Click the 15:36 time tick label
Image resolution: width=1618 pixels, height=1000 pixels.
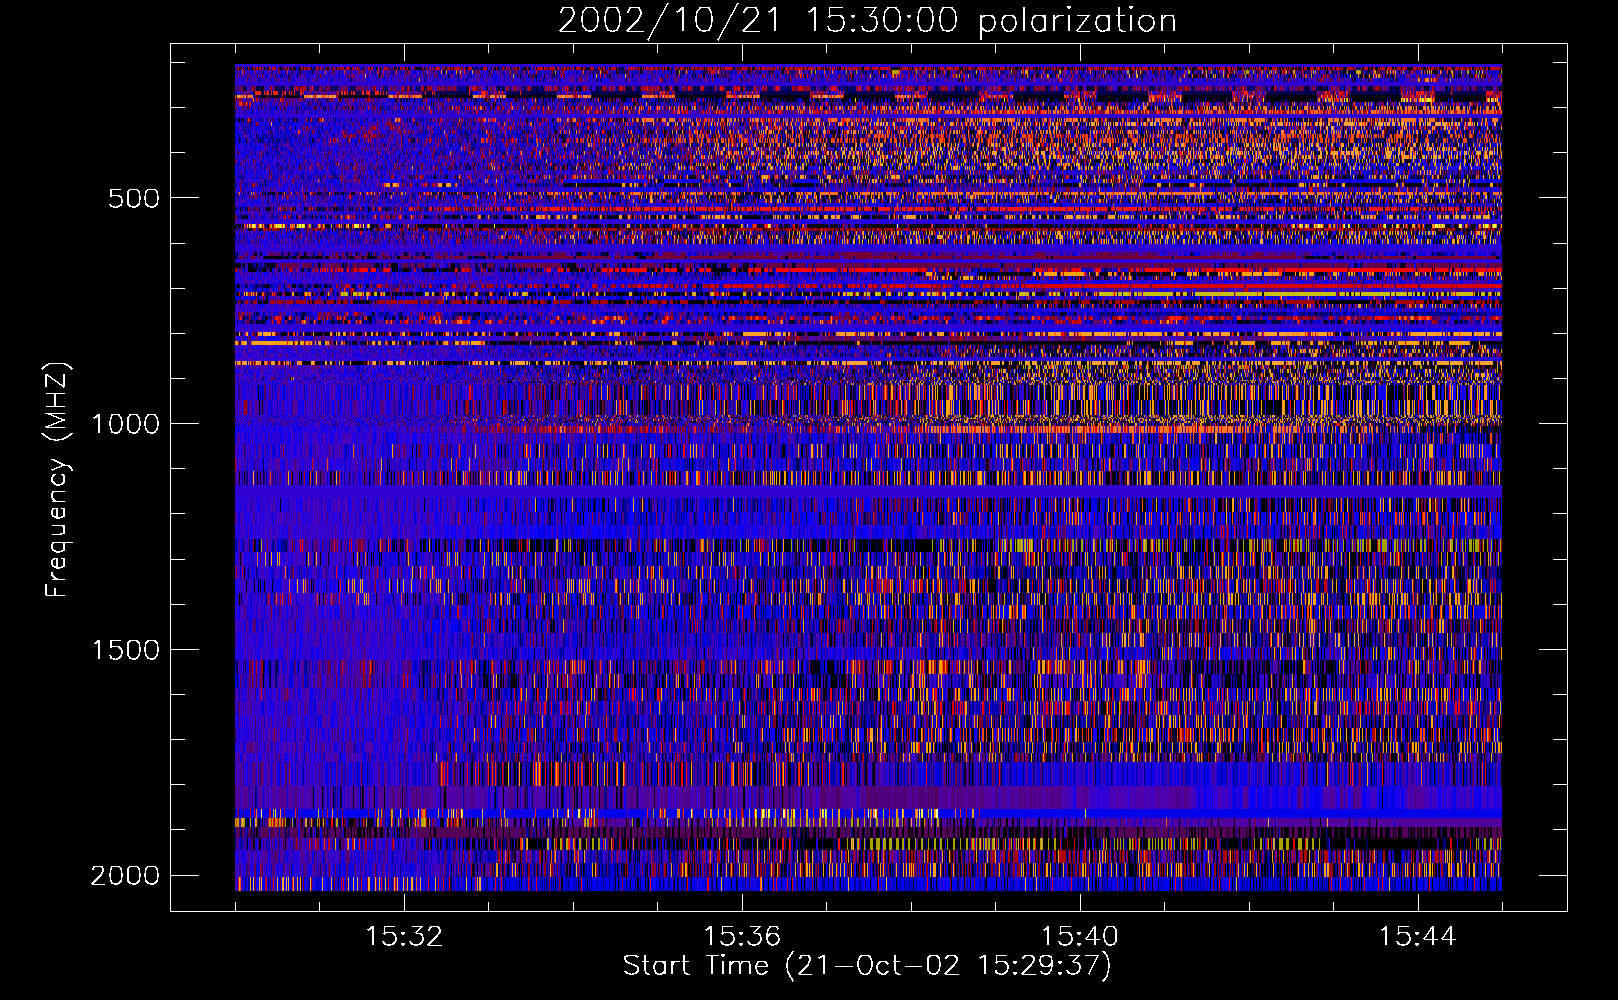[742, 937]
